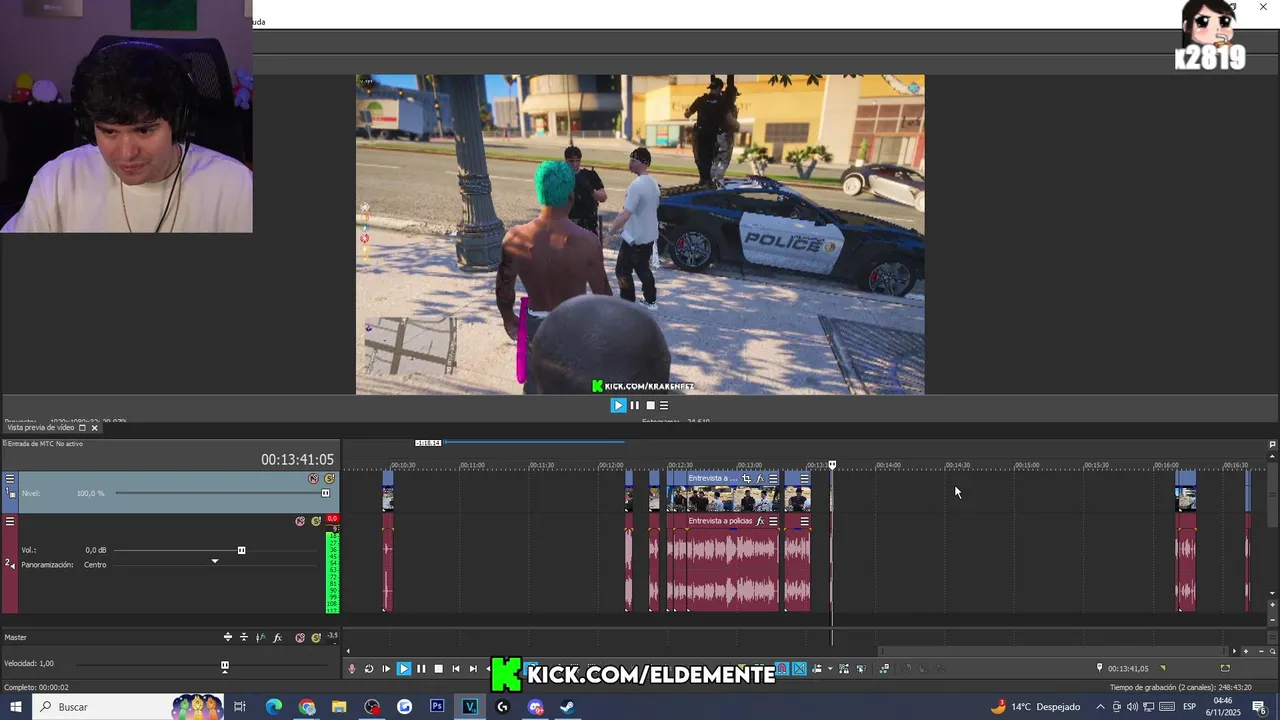Click the playhead marker at 00:13:41
Image resolution: width=1280 pixels, height=720 pixels.
coord(832,465)
